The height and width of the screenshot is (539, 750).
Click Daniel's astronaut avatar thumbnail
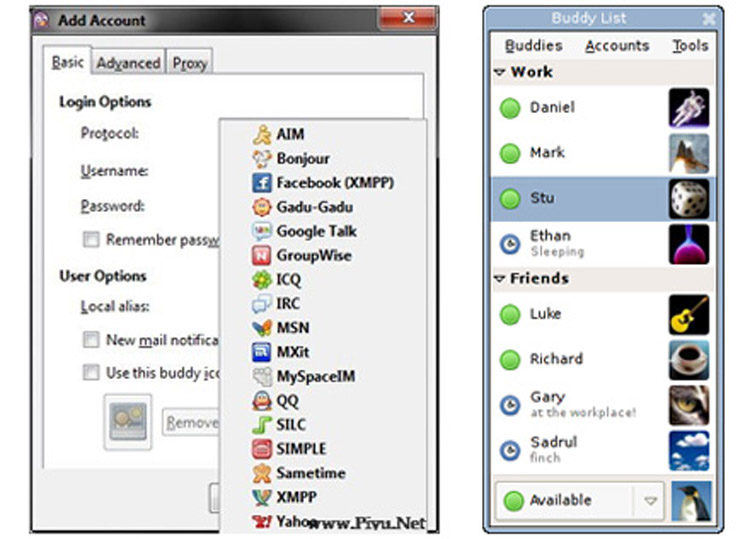(x=689, y=108)
